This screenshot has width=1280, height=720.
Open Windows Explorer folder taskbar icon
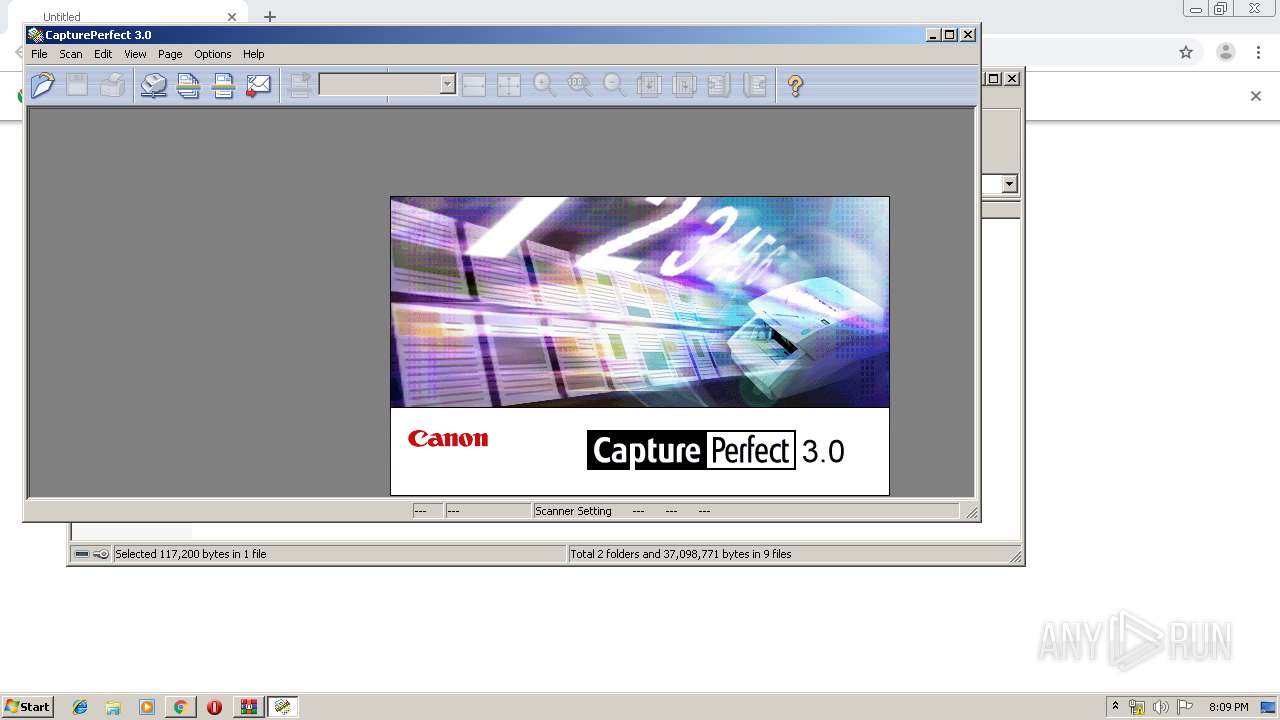(x=113, y=707)
